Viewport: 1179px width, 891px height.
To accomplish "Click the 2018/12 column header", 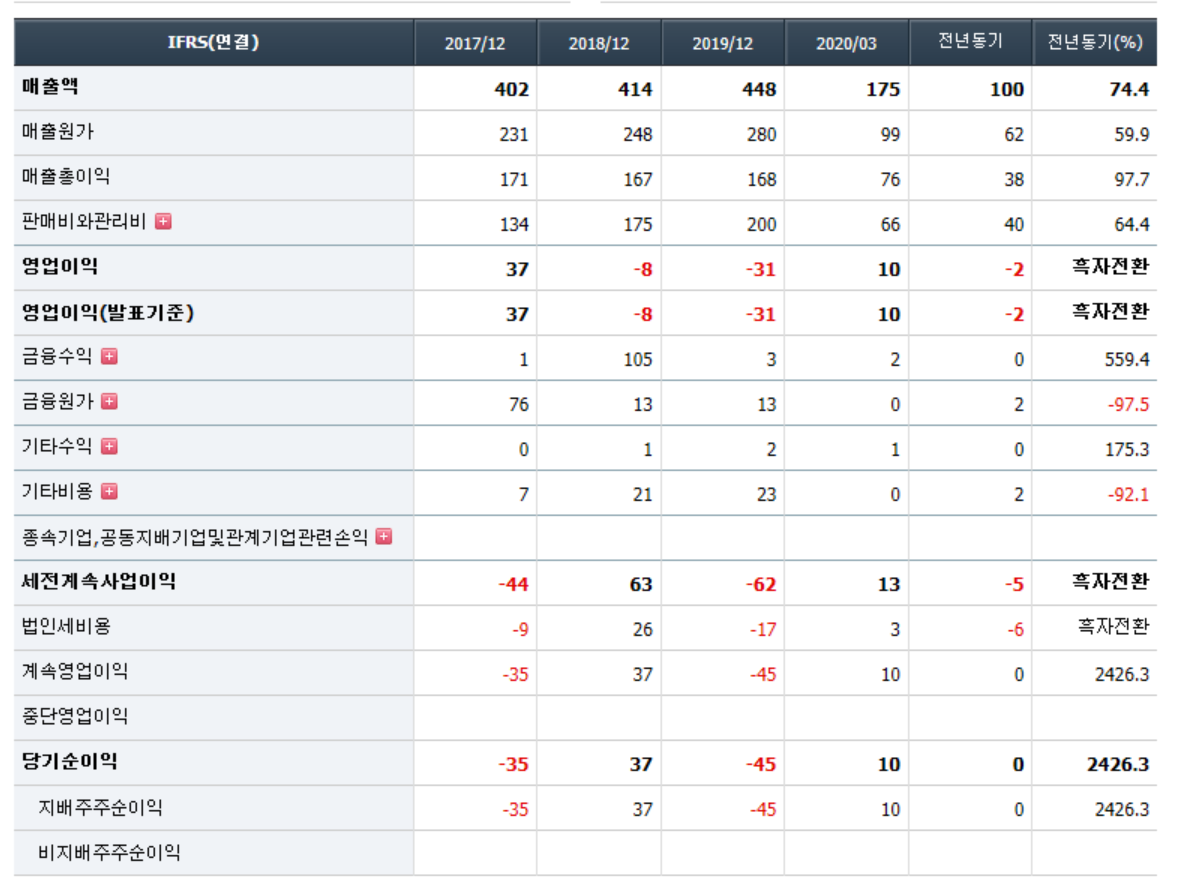I will pos(599,43).
